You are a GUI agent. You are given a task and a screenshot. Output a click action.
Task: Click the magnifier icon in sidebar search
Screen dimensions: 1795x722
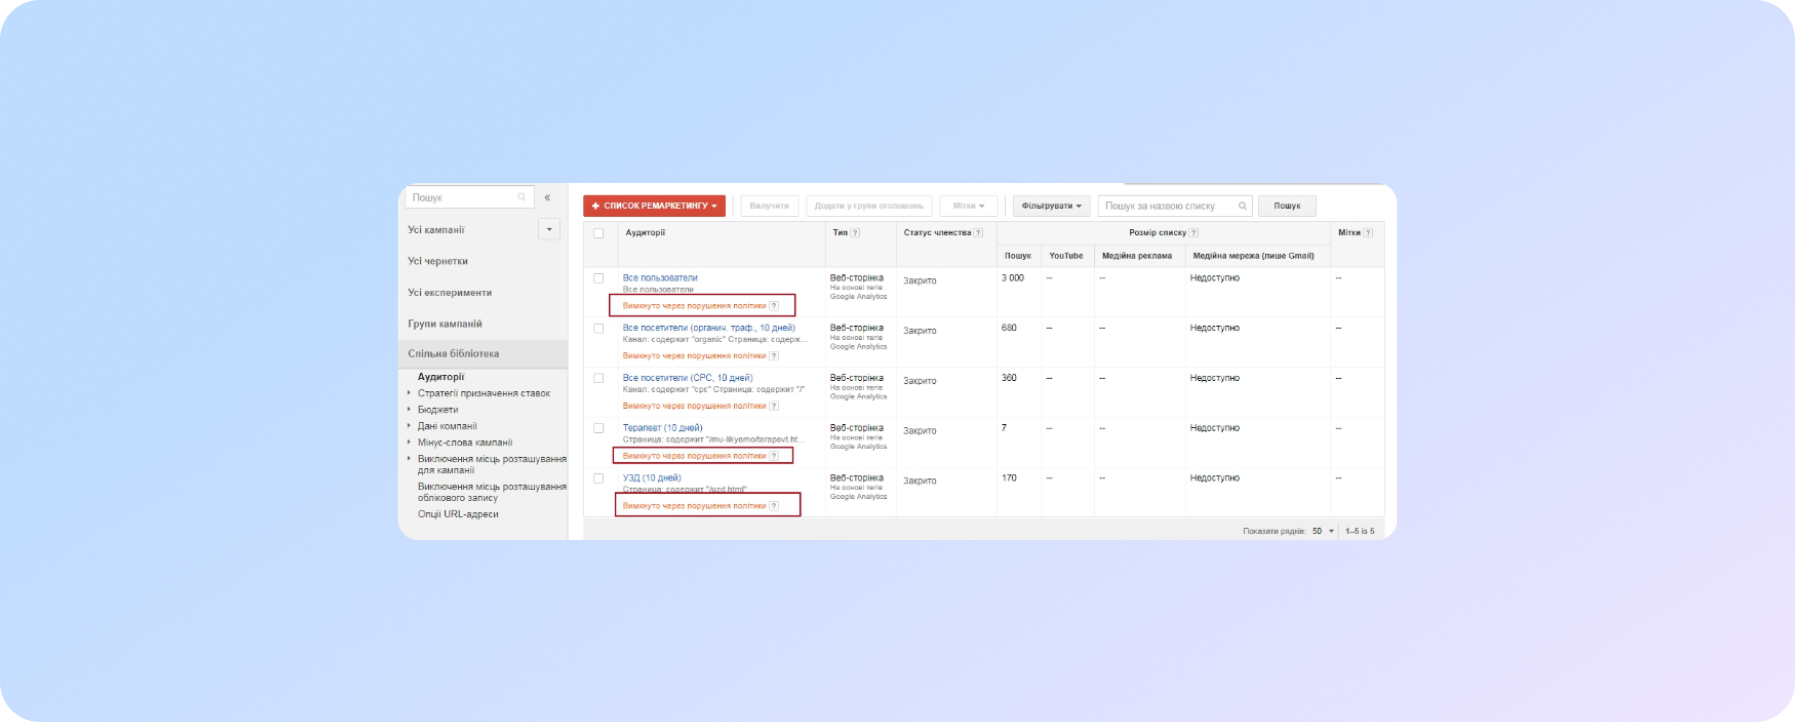522,197
